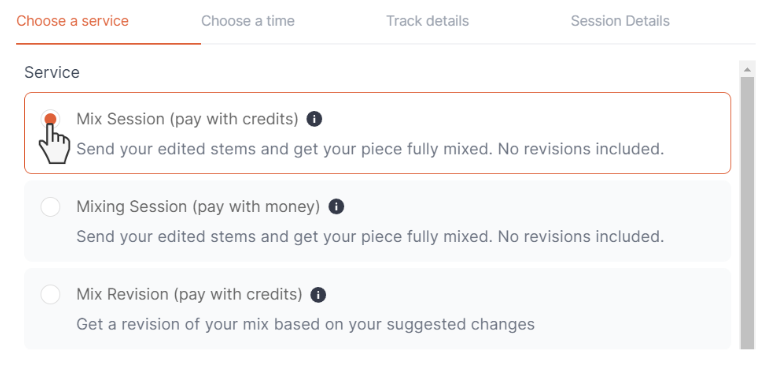Viewport: 768px width, 372px height.
Task: Open info icon beside Mix Session (pay with credits)
Action: pyautogui.click(x=314, y=119)
